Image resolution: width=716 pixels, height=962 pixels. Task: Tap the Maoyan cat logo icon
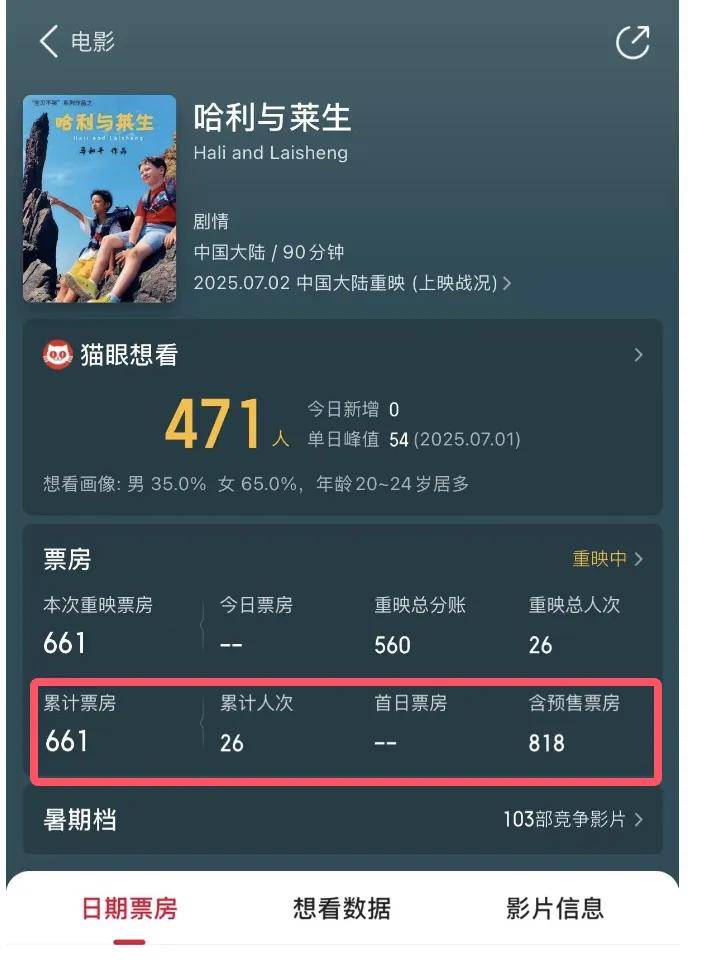click(58, 355)
